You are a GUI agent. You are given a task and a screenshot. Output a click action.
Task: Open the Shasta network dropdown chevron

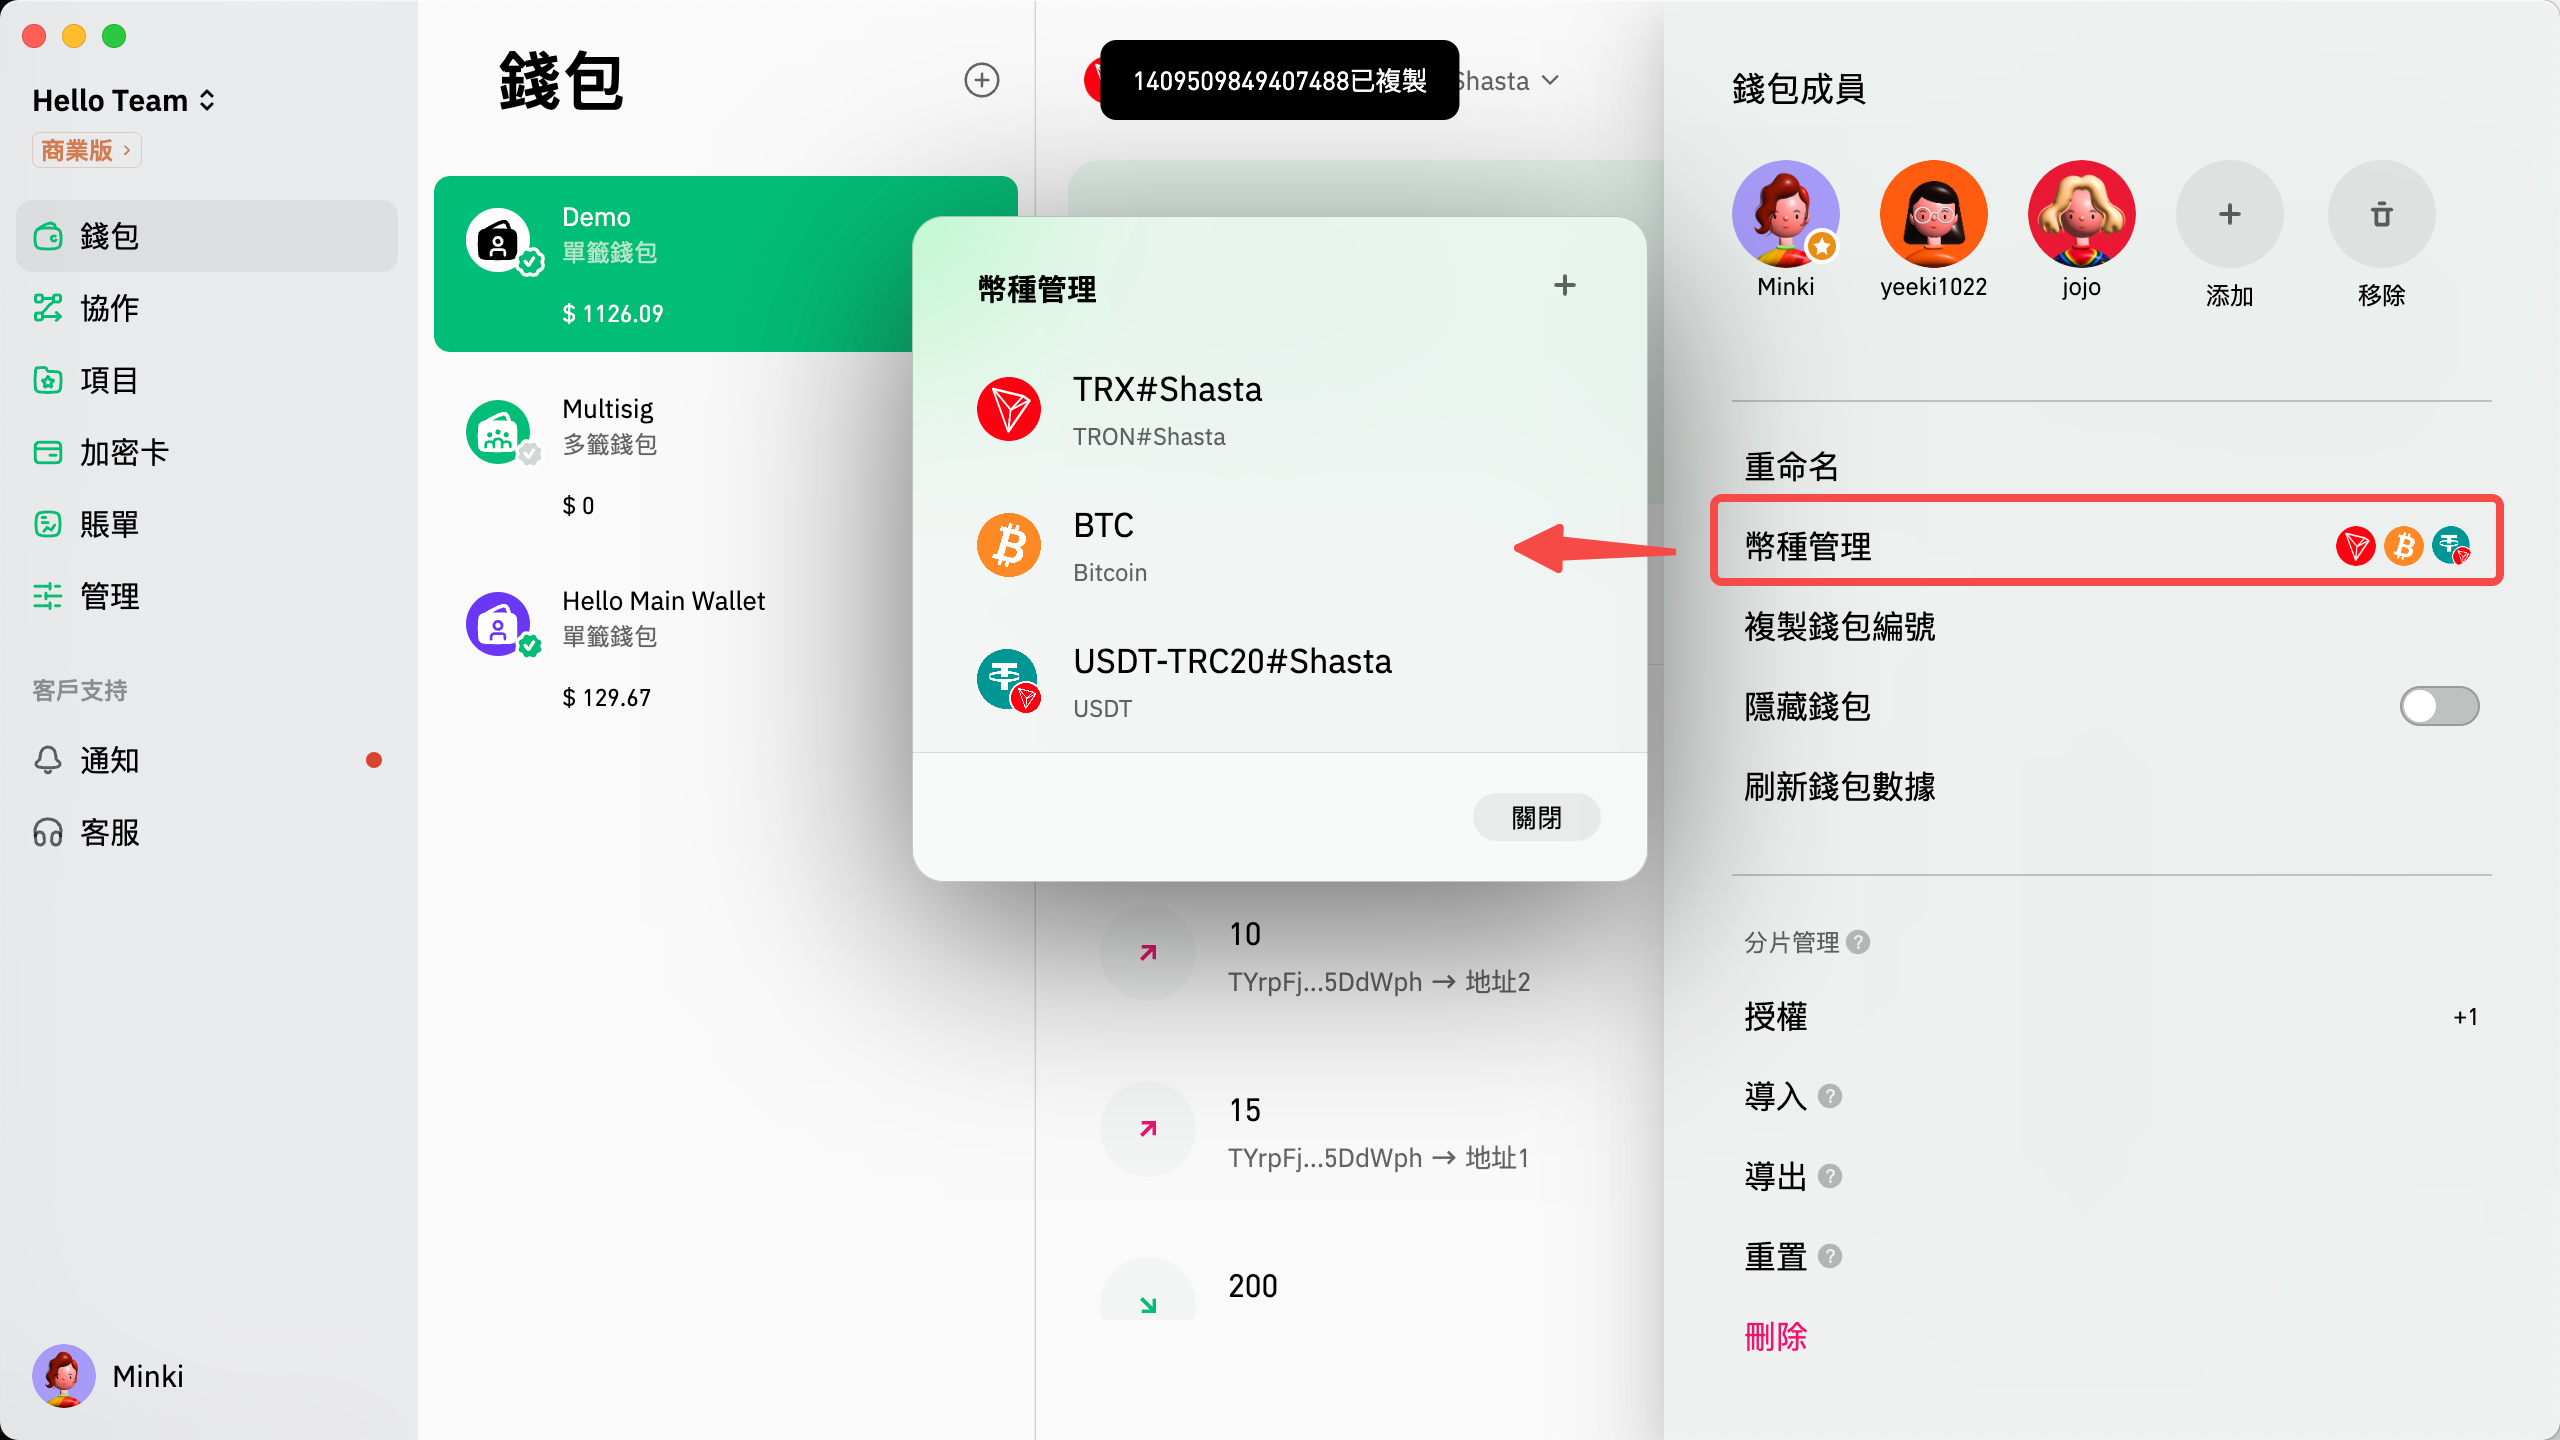click(1550, 80)
